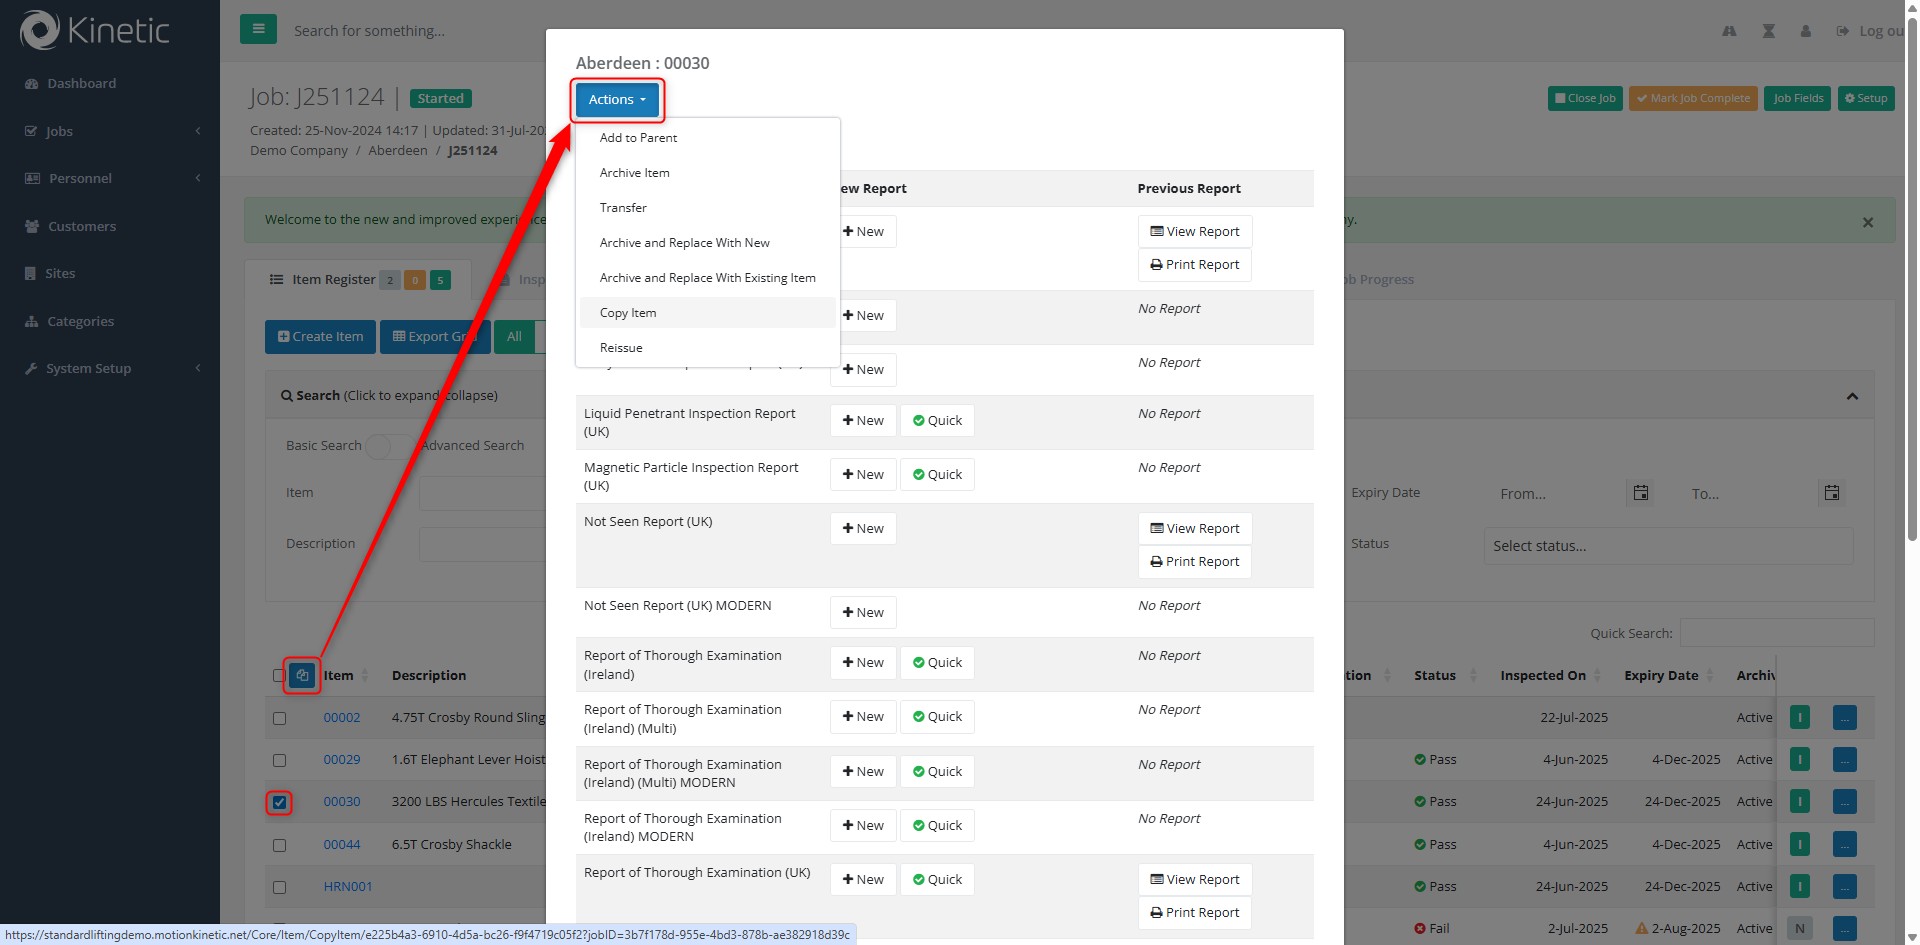Click New for Not Seen Report (UK) MODERN
This screenshot has height=945, width=1920.
(x=863, y=613)
